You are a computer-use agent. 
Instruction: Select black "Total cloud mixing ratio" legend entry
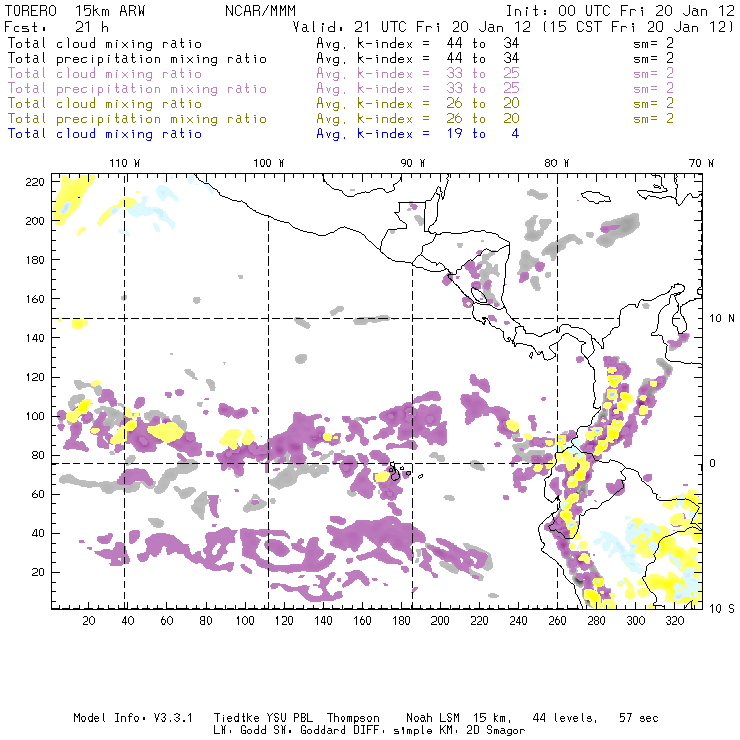click(x=105, y=44)
